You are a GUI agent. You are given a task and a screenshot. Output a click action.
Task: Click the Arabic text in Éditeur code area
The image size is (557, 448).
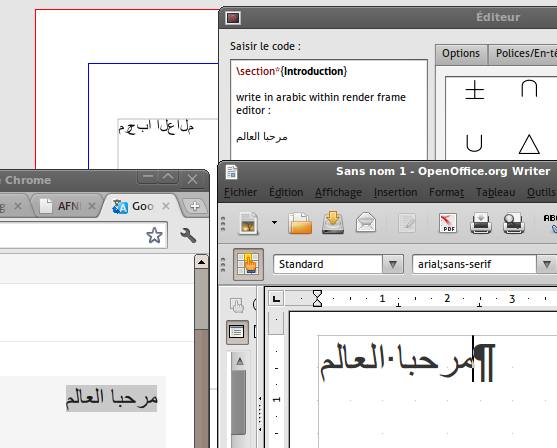tap(262, 137)
